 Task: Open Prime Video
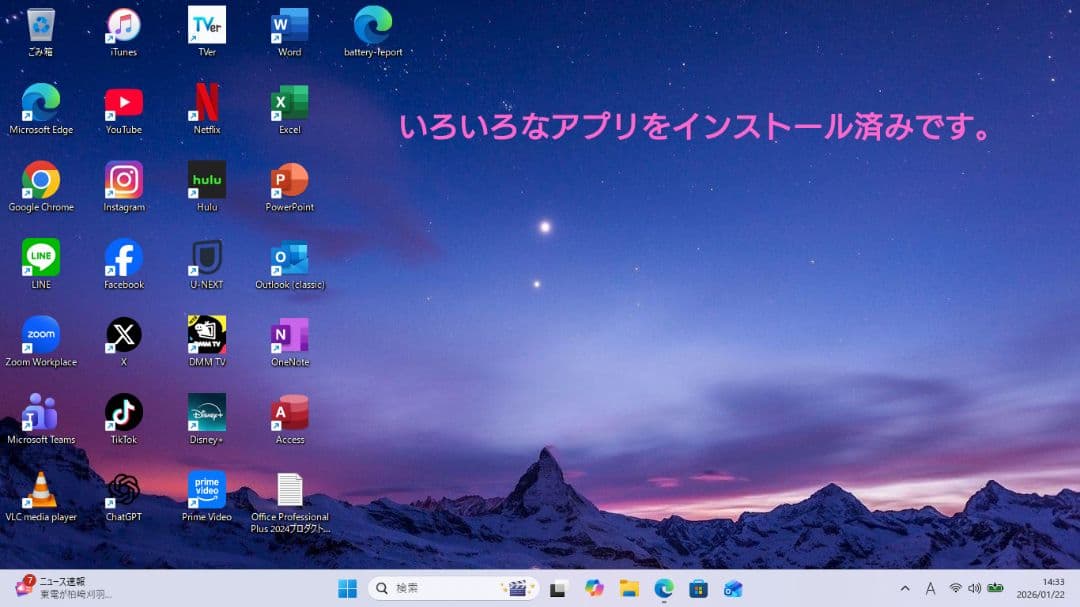tap(205, 490)
